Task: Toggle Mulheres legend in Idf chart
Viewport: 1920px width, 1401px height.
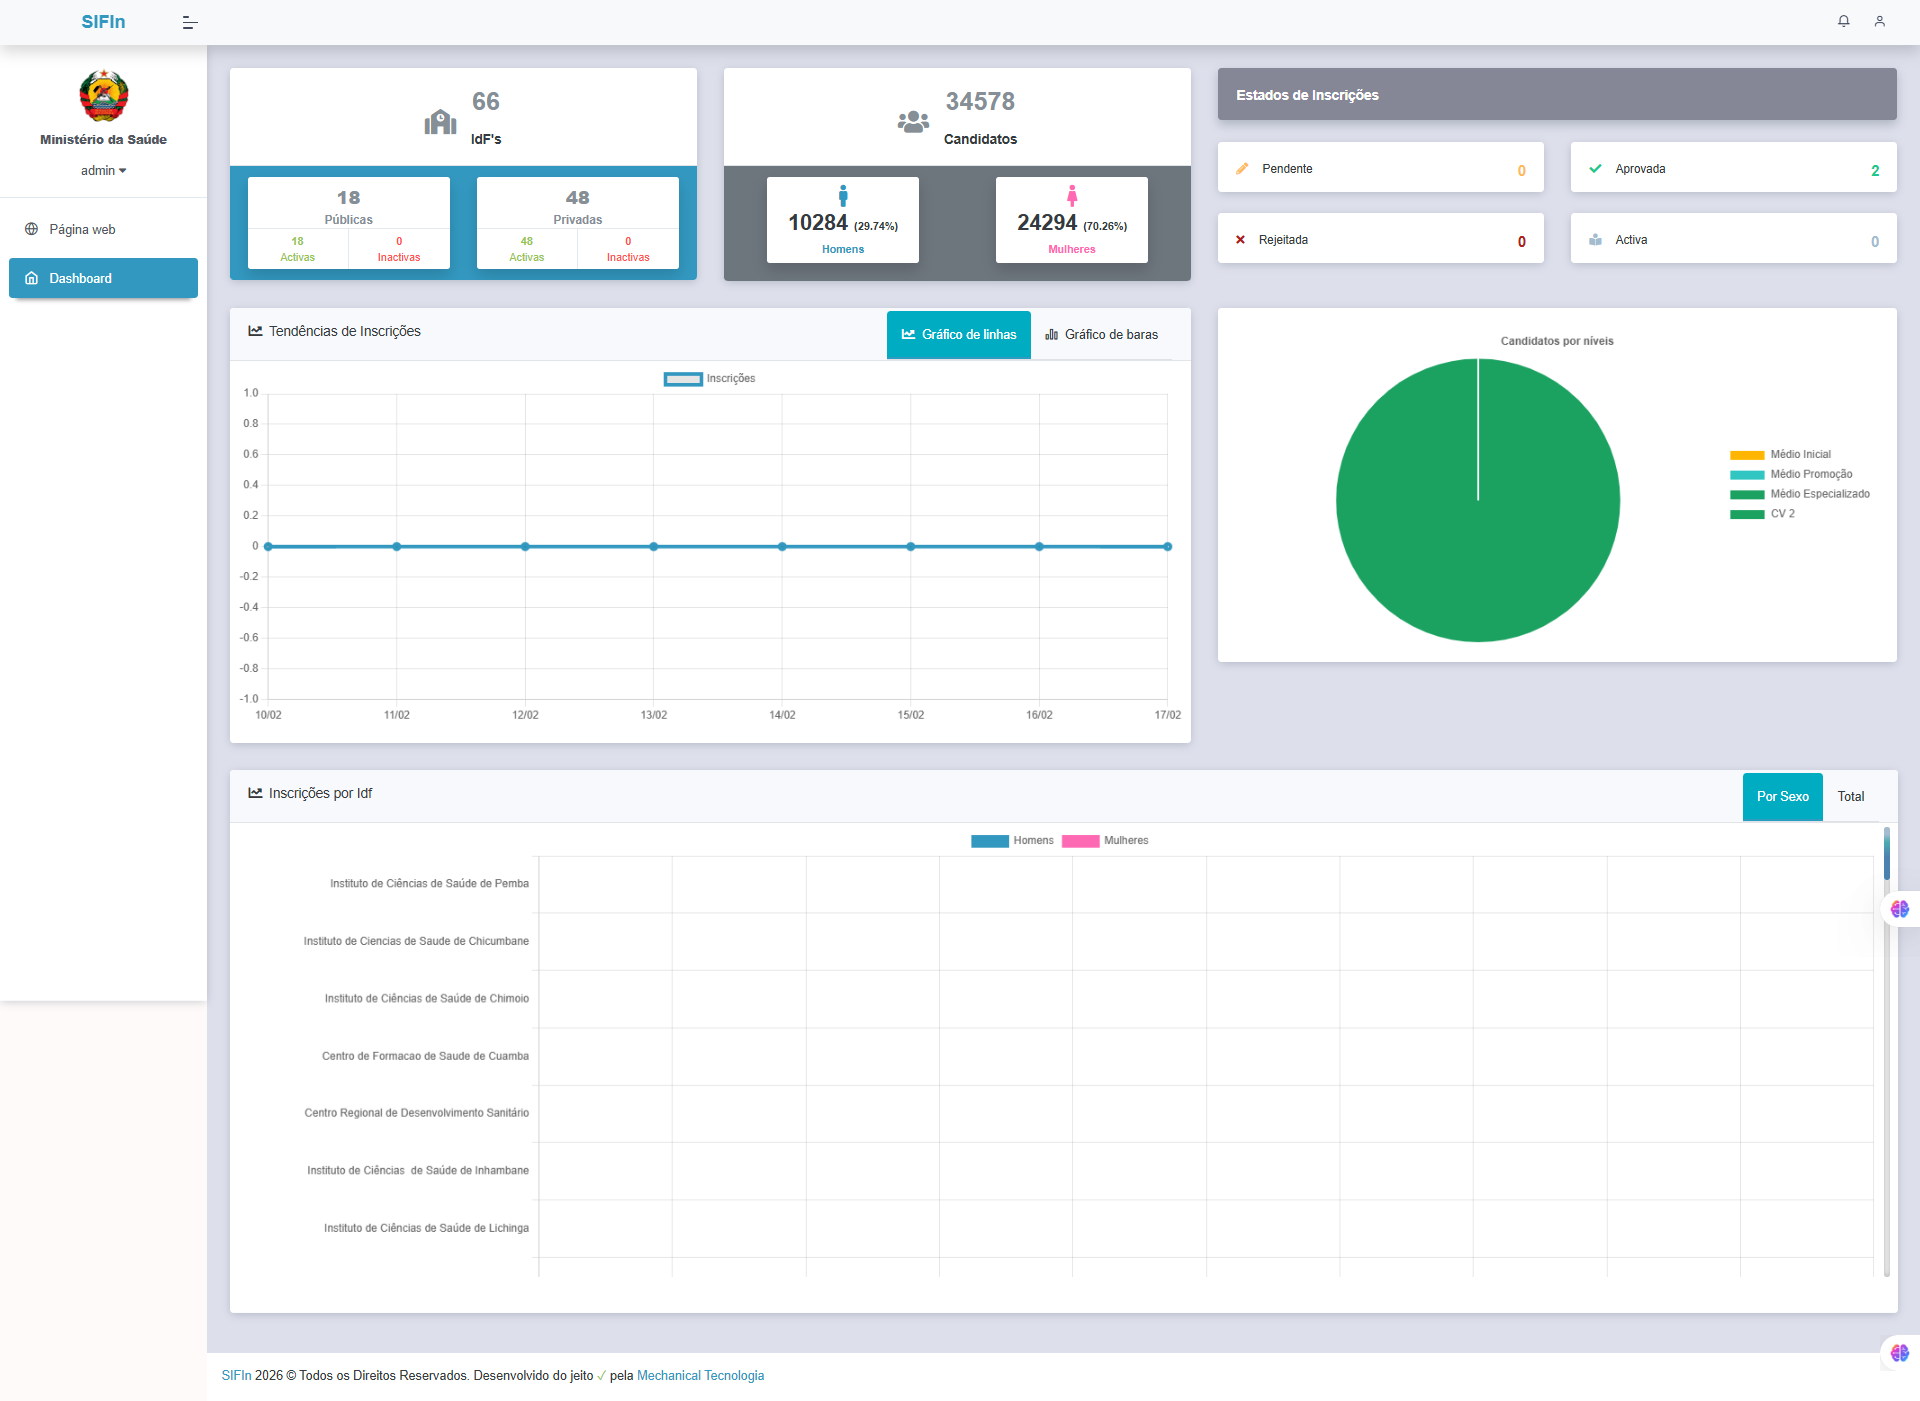Action: click(x=1105, y=841)
